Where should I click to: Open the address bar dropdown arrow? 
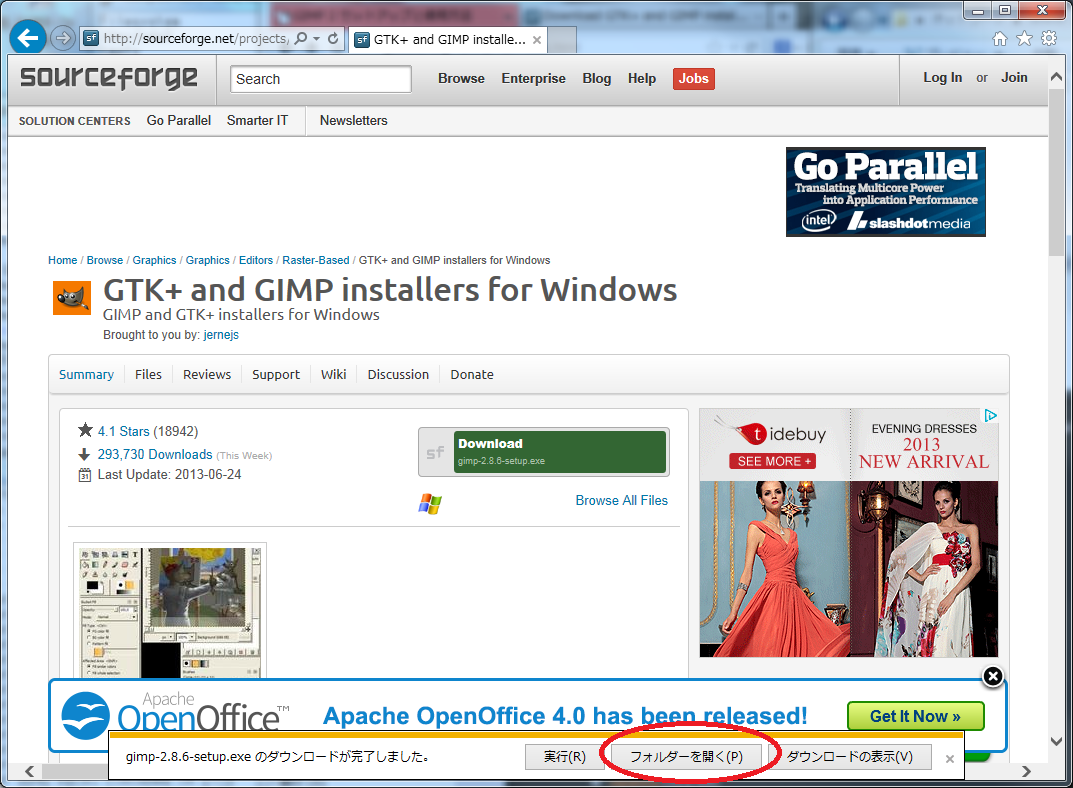point(316,39)
